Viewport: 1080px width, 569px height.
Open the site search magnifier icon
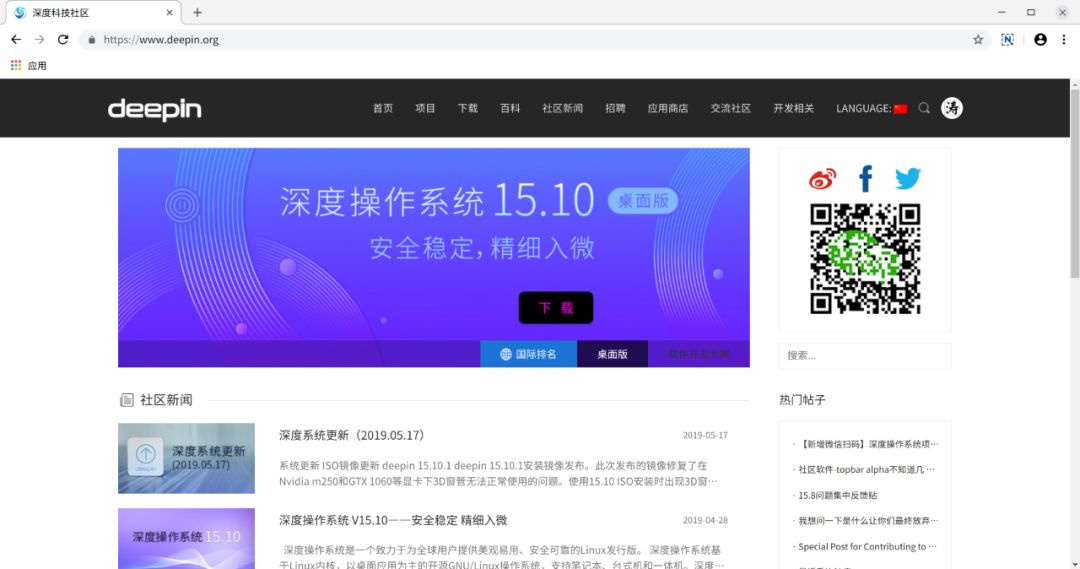(924, 108)
